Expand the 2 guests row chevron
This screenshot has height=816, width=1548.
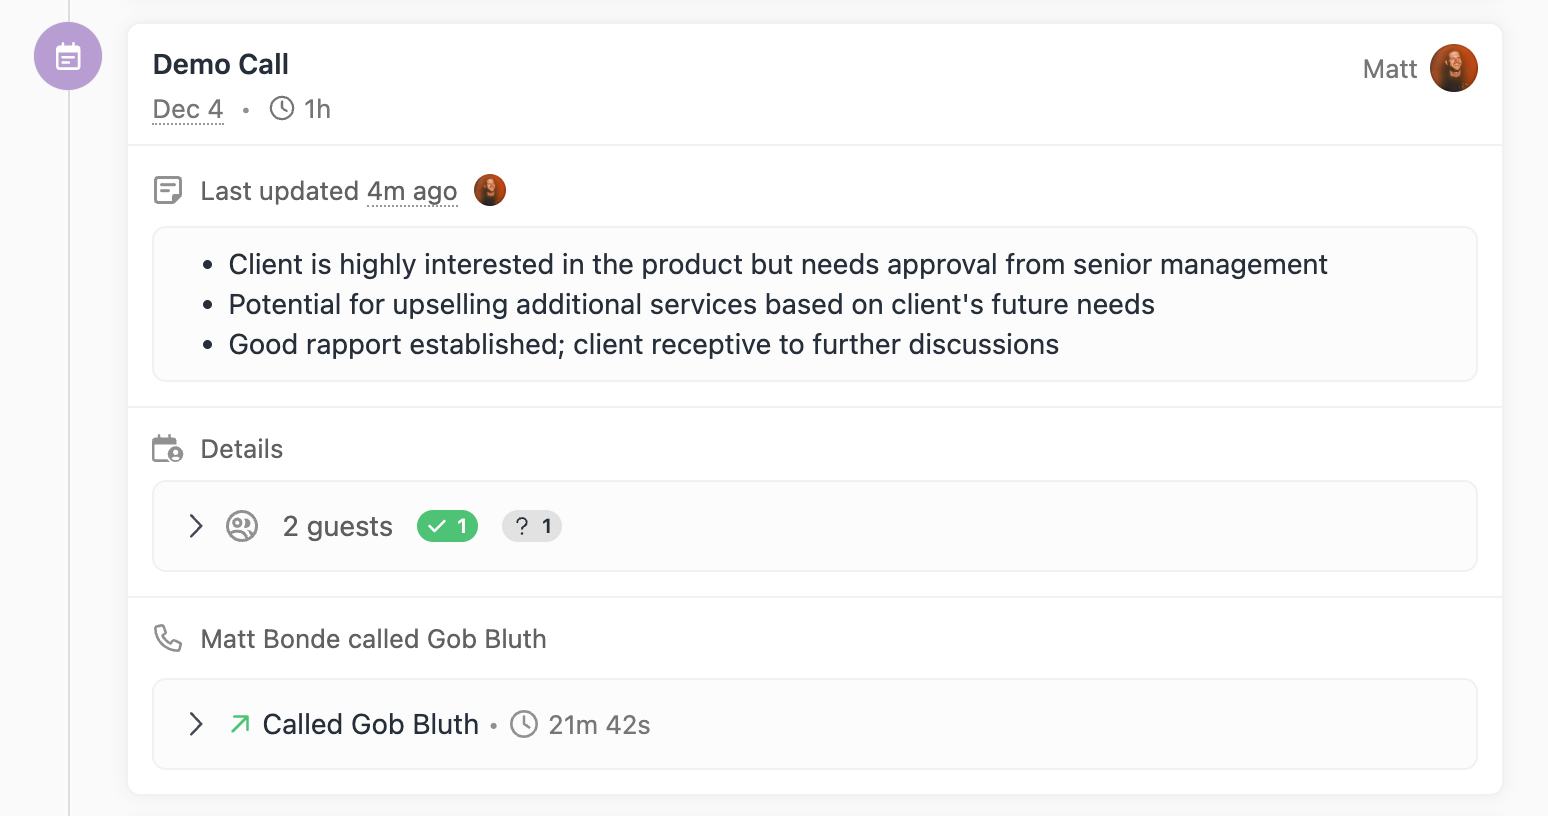coord(196,526)
